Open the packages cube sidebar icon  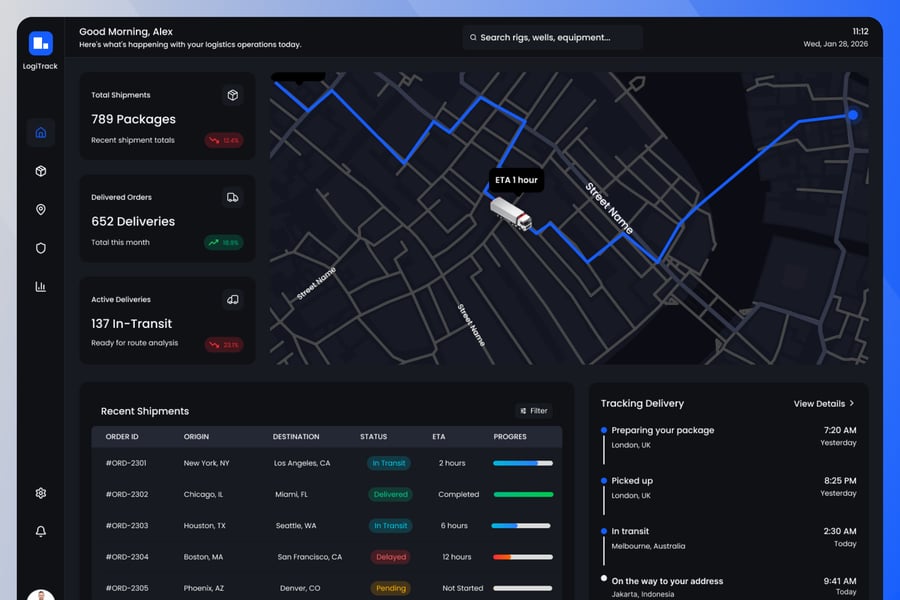[41, 171]
